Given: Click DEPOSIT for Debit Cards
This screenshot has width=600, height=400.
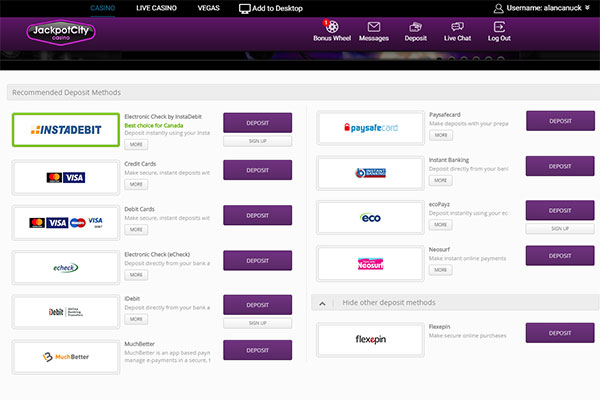Looking at the screenshot, I should [258, 216].
